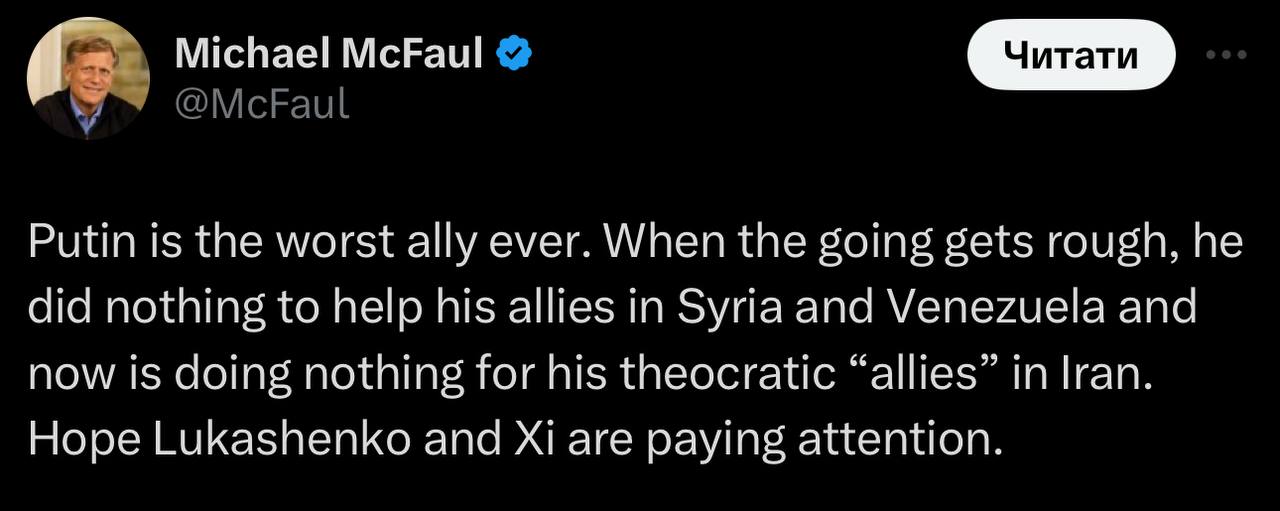Open Michael McFaul's profile photo

[88, 78]
